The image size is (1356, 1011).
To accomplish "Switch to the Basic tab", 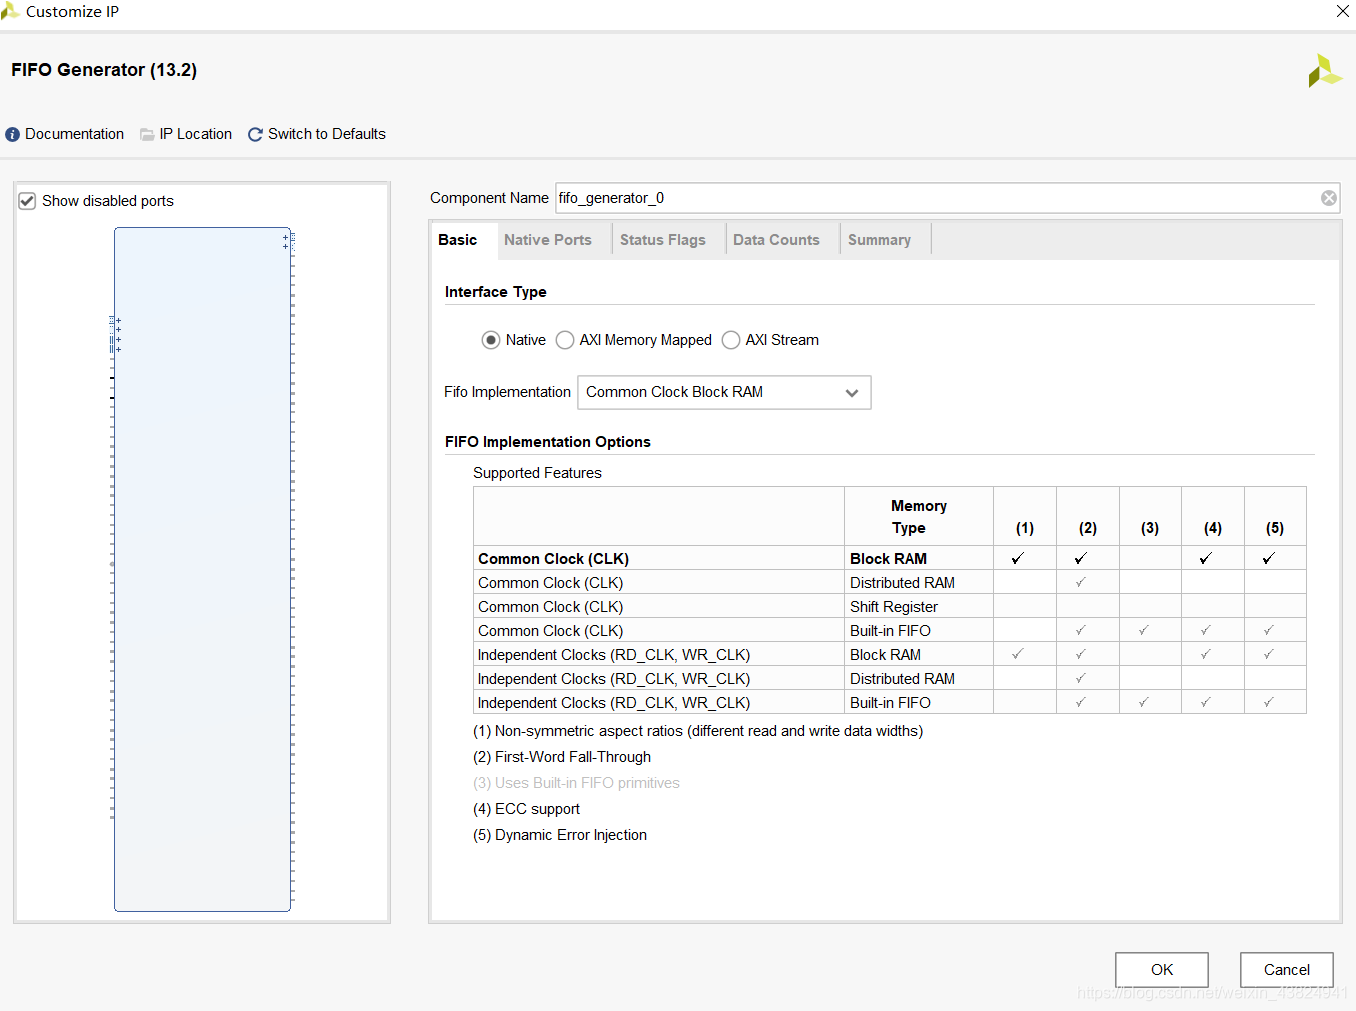I will click(458, 240).
